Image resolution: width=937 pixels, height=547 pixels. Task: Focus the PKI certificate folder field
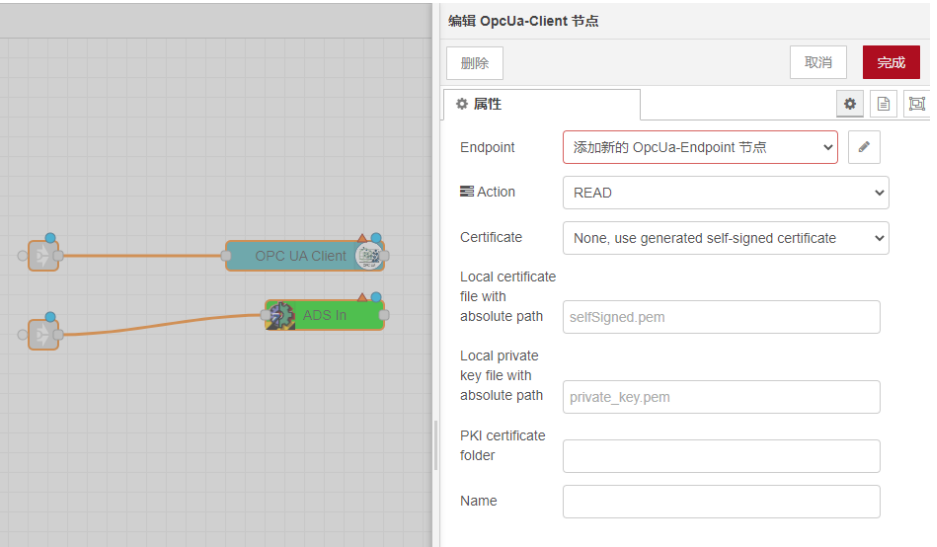point(721,456)
